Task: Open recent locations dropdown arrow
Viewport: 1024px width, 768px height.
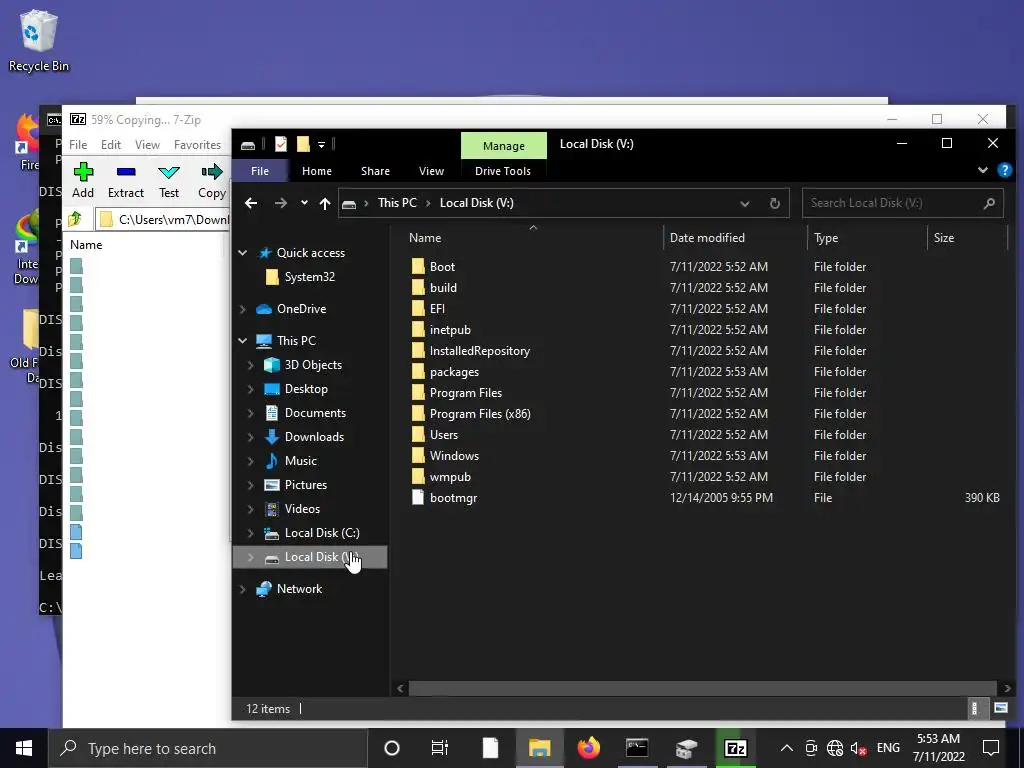Action: pyautogui.click(x=304, y=202)
